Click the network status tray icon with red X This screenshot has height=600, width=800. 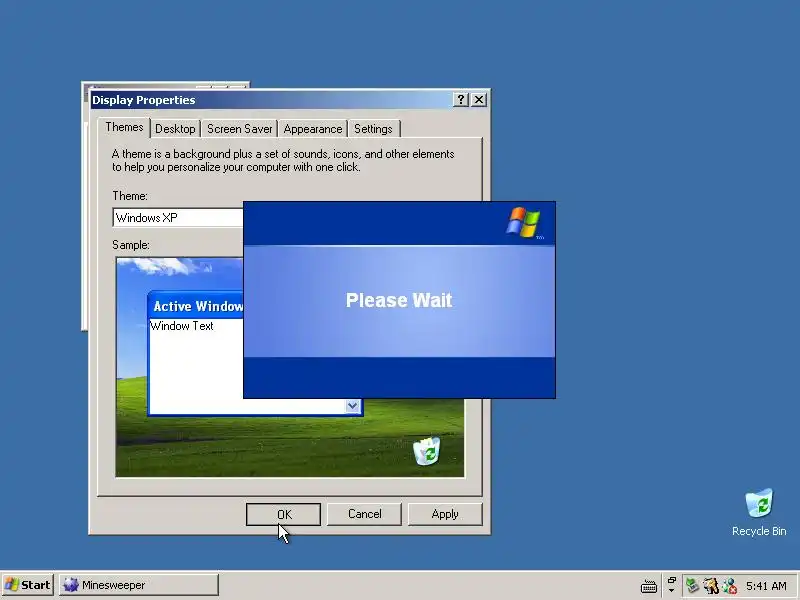(x=730, y=585)
